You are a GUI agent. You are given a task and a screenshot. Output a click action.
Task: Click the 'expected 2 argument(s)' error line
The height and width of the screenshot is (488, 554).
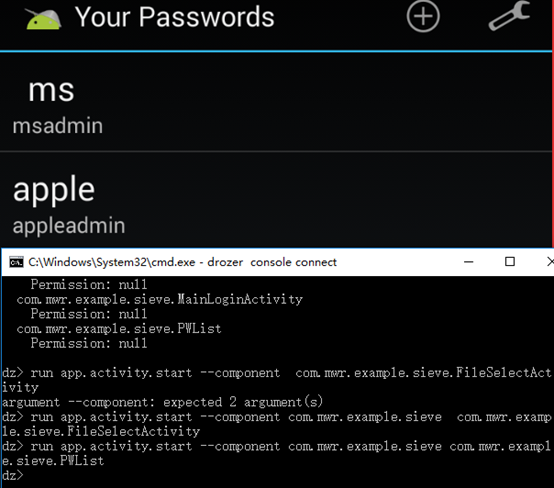click(x=163, y=402)
